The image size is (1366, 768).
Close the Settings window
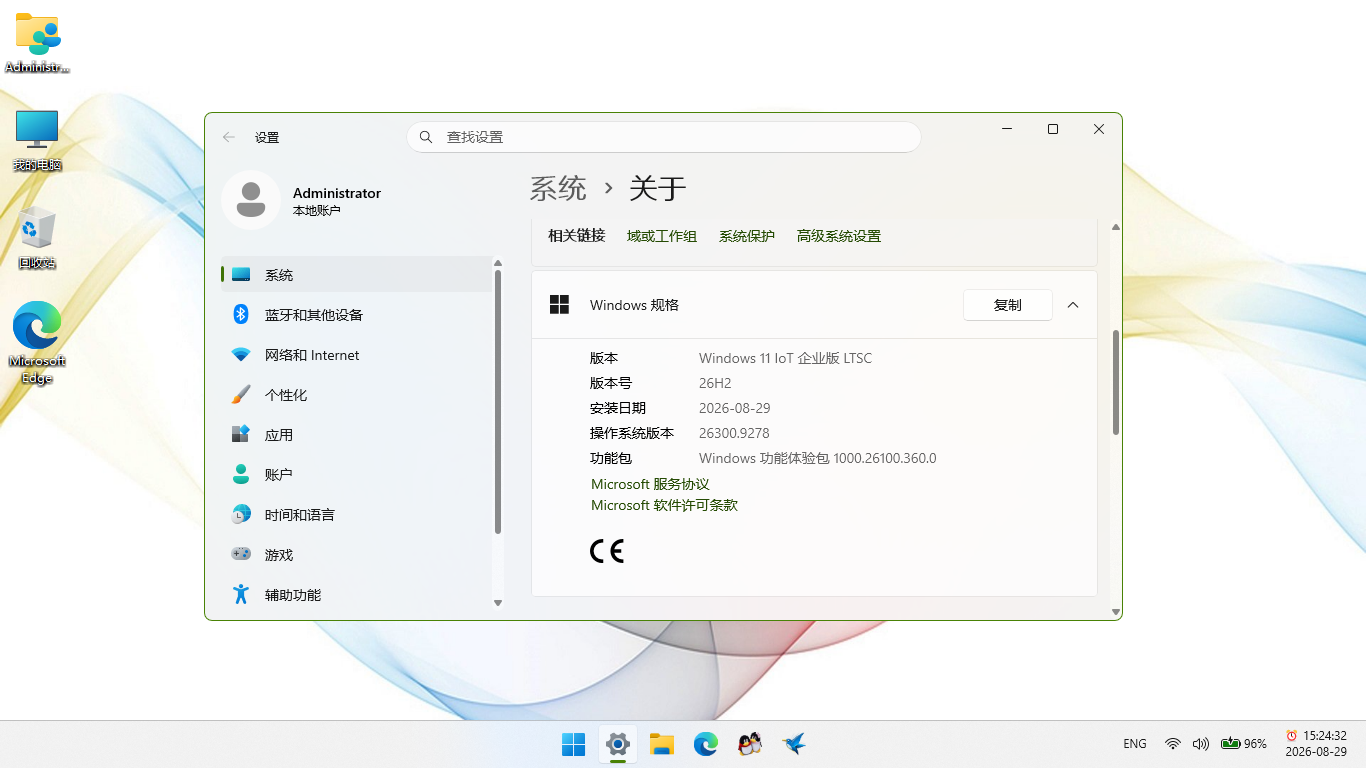pos(1099,129)
